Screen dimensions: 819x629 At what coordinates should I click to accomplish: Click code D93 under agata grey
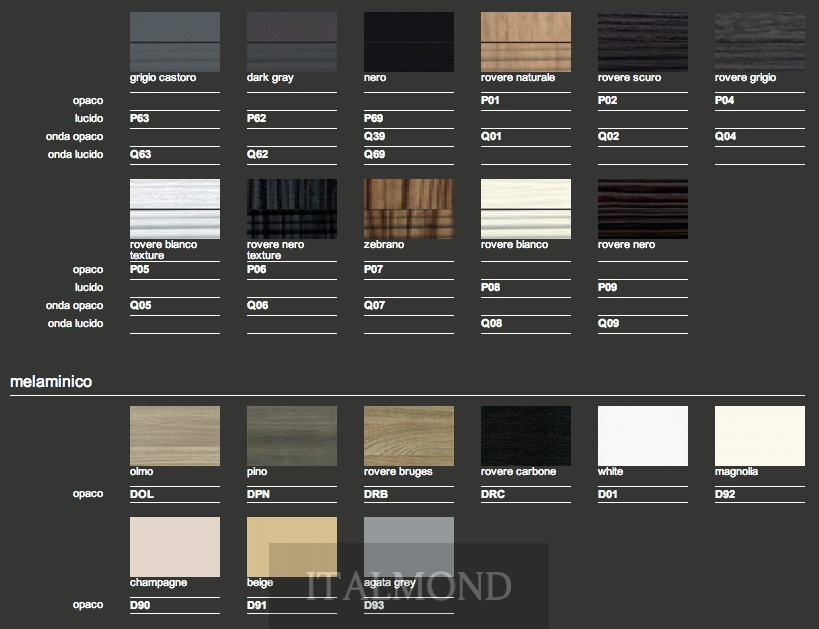pyautogui.click(x=374, y=605)
